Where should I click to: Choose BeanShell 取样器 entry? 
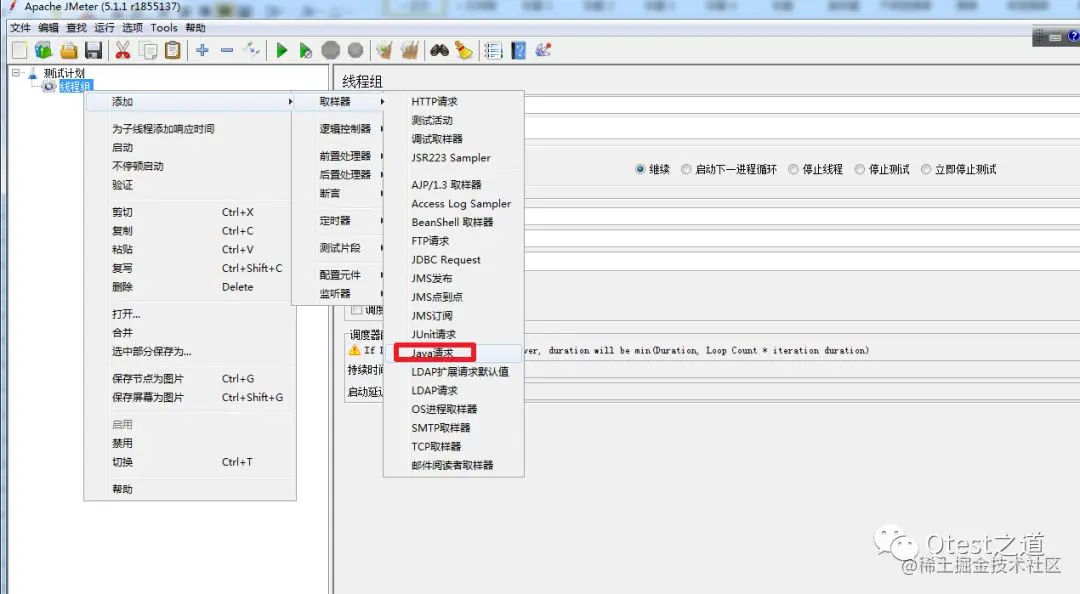454,222
